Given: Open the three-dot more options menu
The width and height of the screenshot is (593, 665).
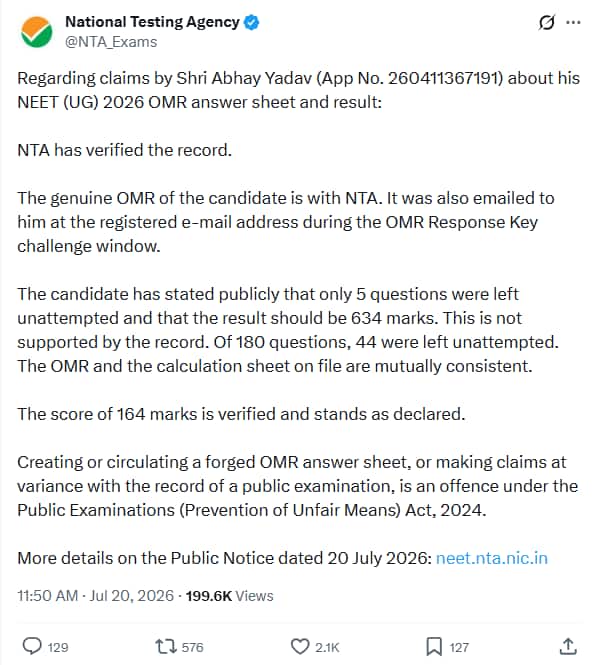Looking at the screenshot, I should [573, 22].
